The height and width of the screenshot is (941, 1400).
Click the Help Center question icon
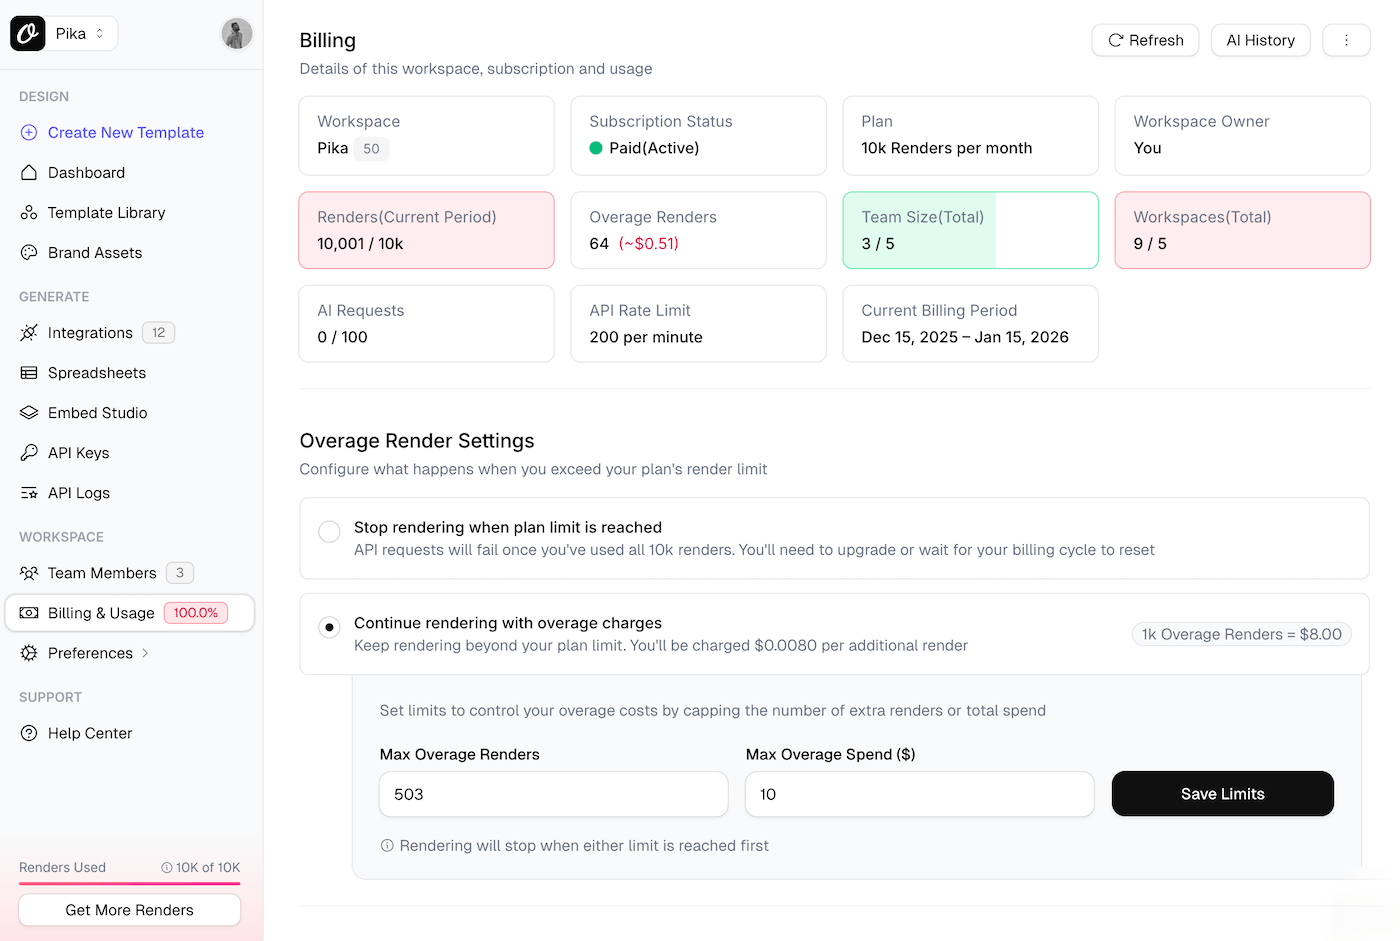[29, 733]
